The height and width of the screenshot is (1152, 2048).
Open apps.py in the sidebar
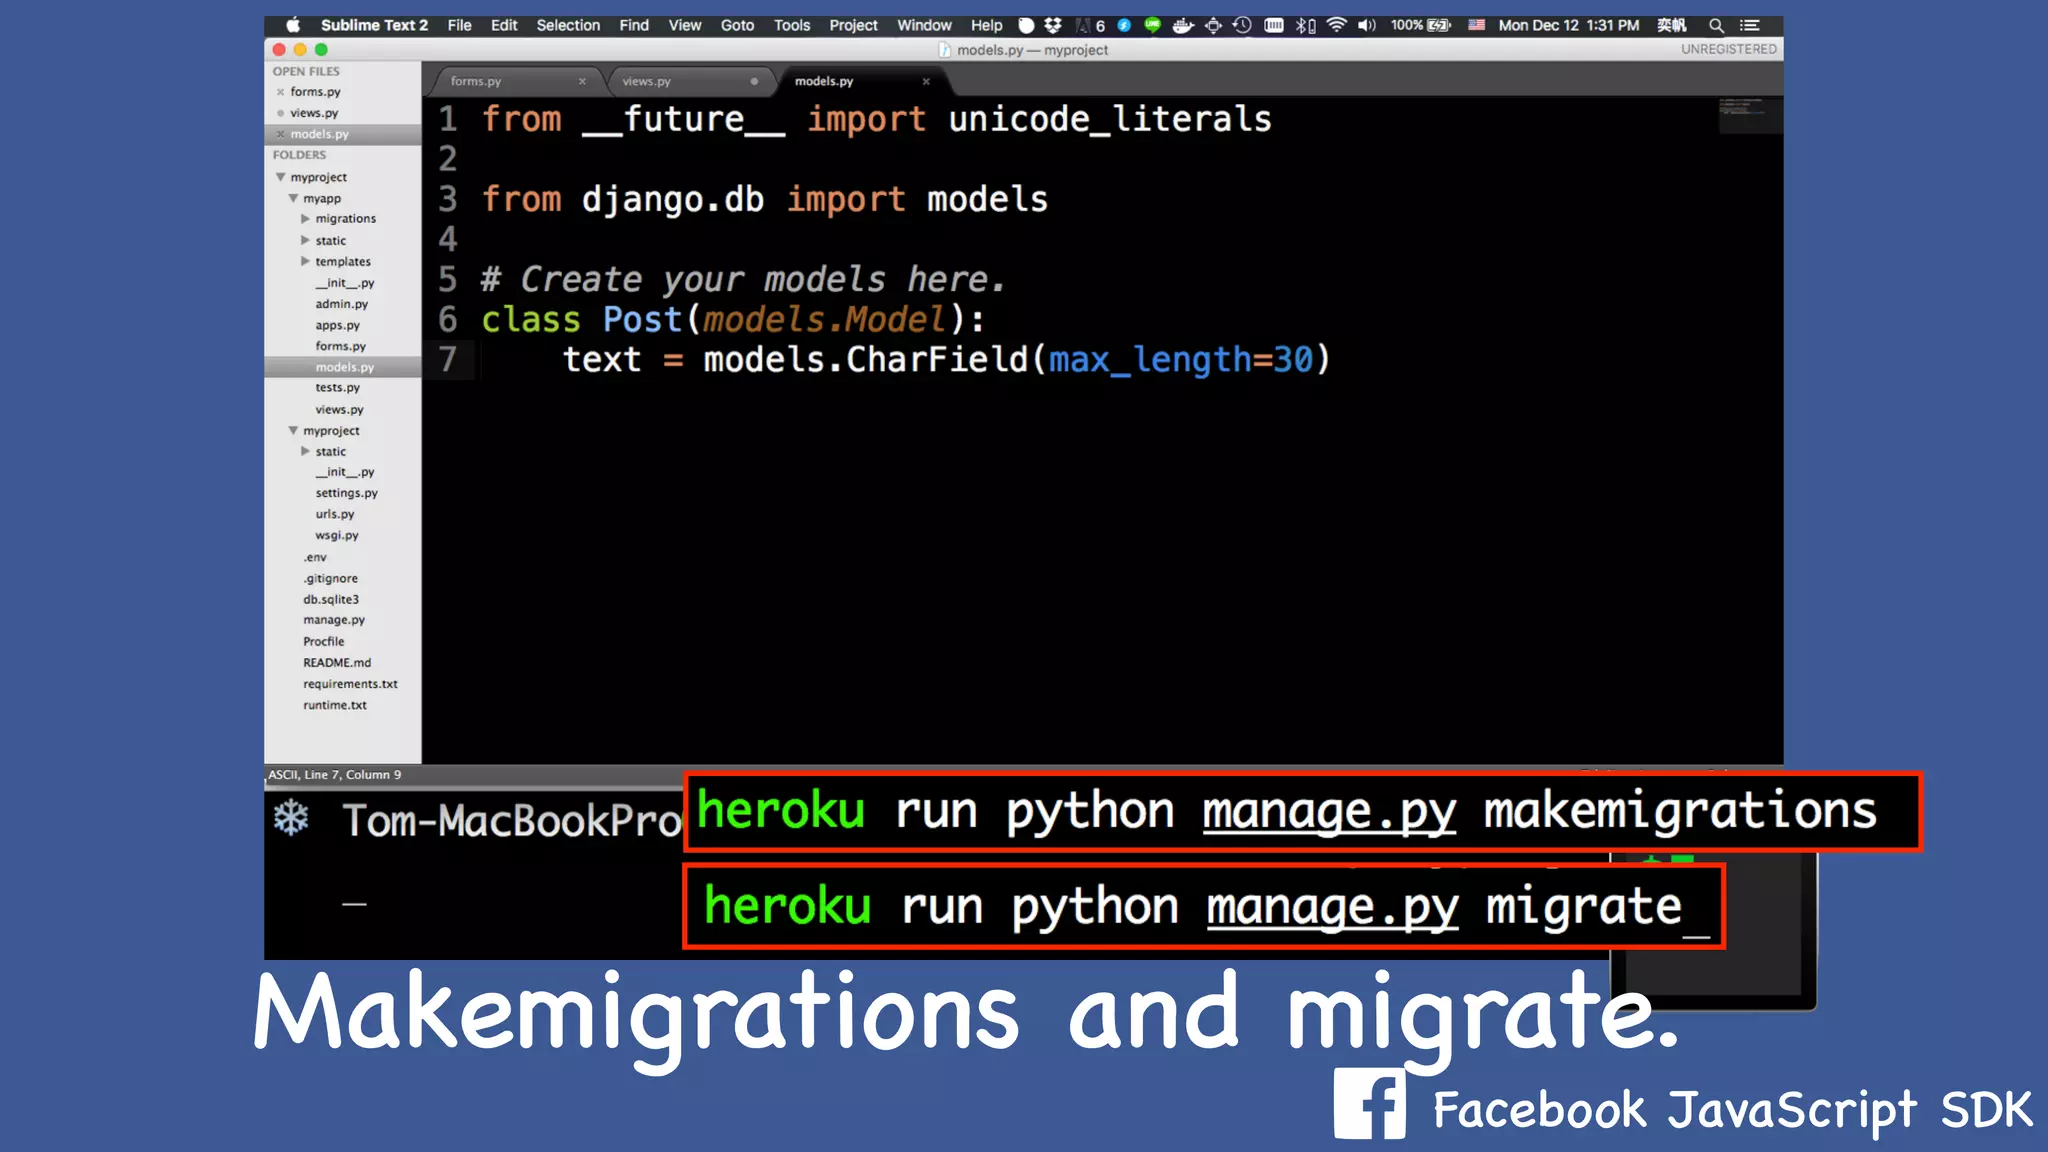pos(338,325)
